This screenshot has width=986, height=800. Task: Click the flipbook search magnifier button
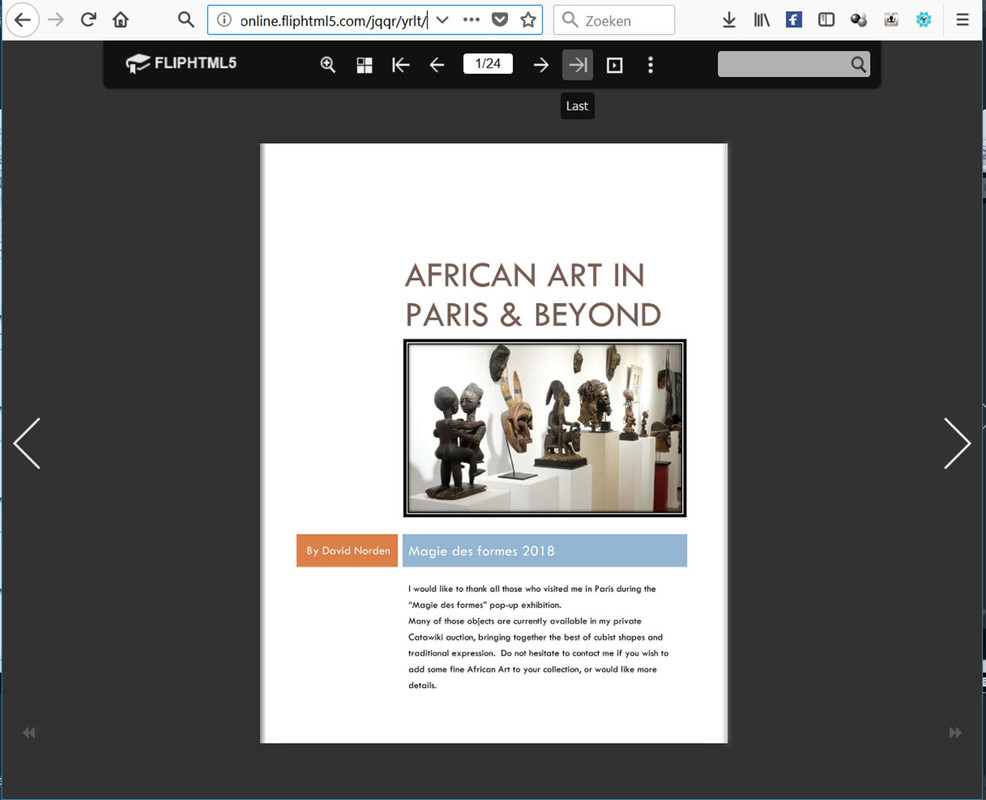click(858, 64)
